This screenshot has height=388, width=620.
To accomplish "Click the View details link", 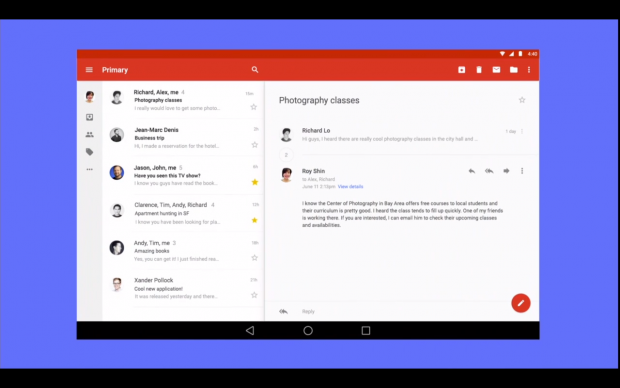I will pos(350,186).
